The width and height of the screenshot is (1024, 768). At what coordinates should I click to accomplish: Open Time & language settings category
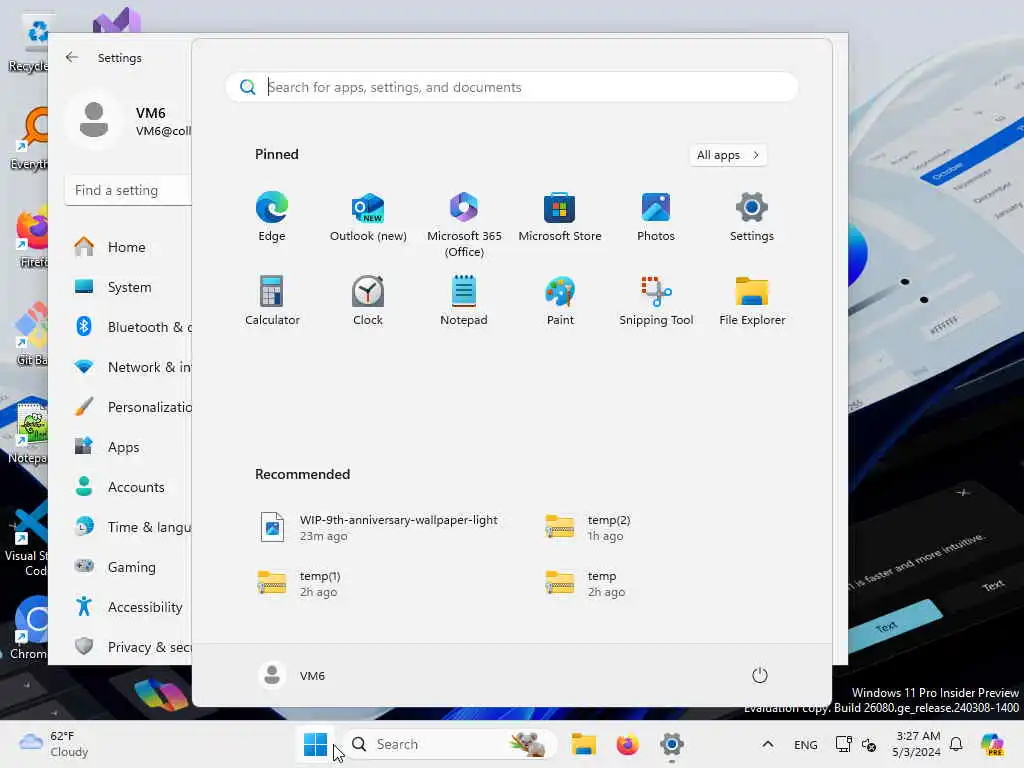131,527
